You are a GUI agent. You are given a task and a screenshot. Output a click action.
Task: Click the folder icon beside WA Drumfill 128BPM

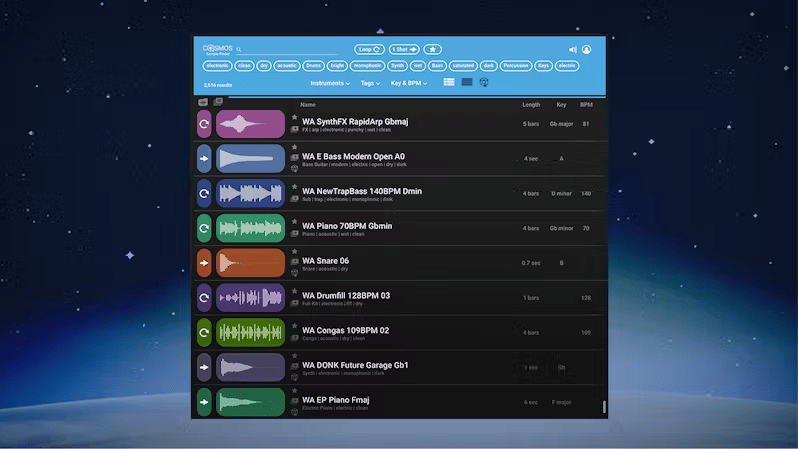[294, 303]
